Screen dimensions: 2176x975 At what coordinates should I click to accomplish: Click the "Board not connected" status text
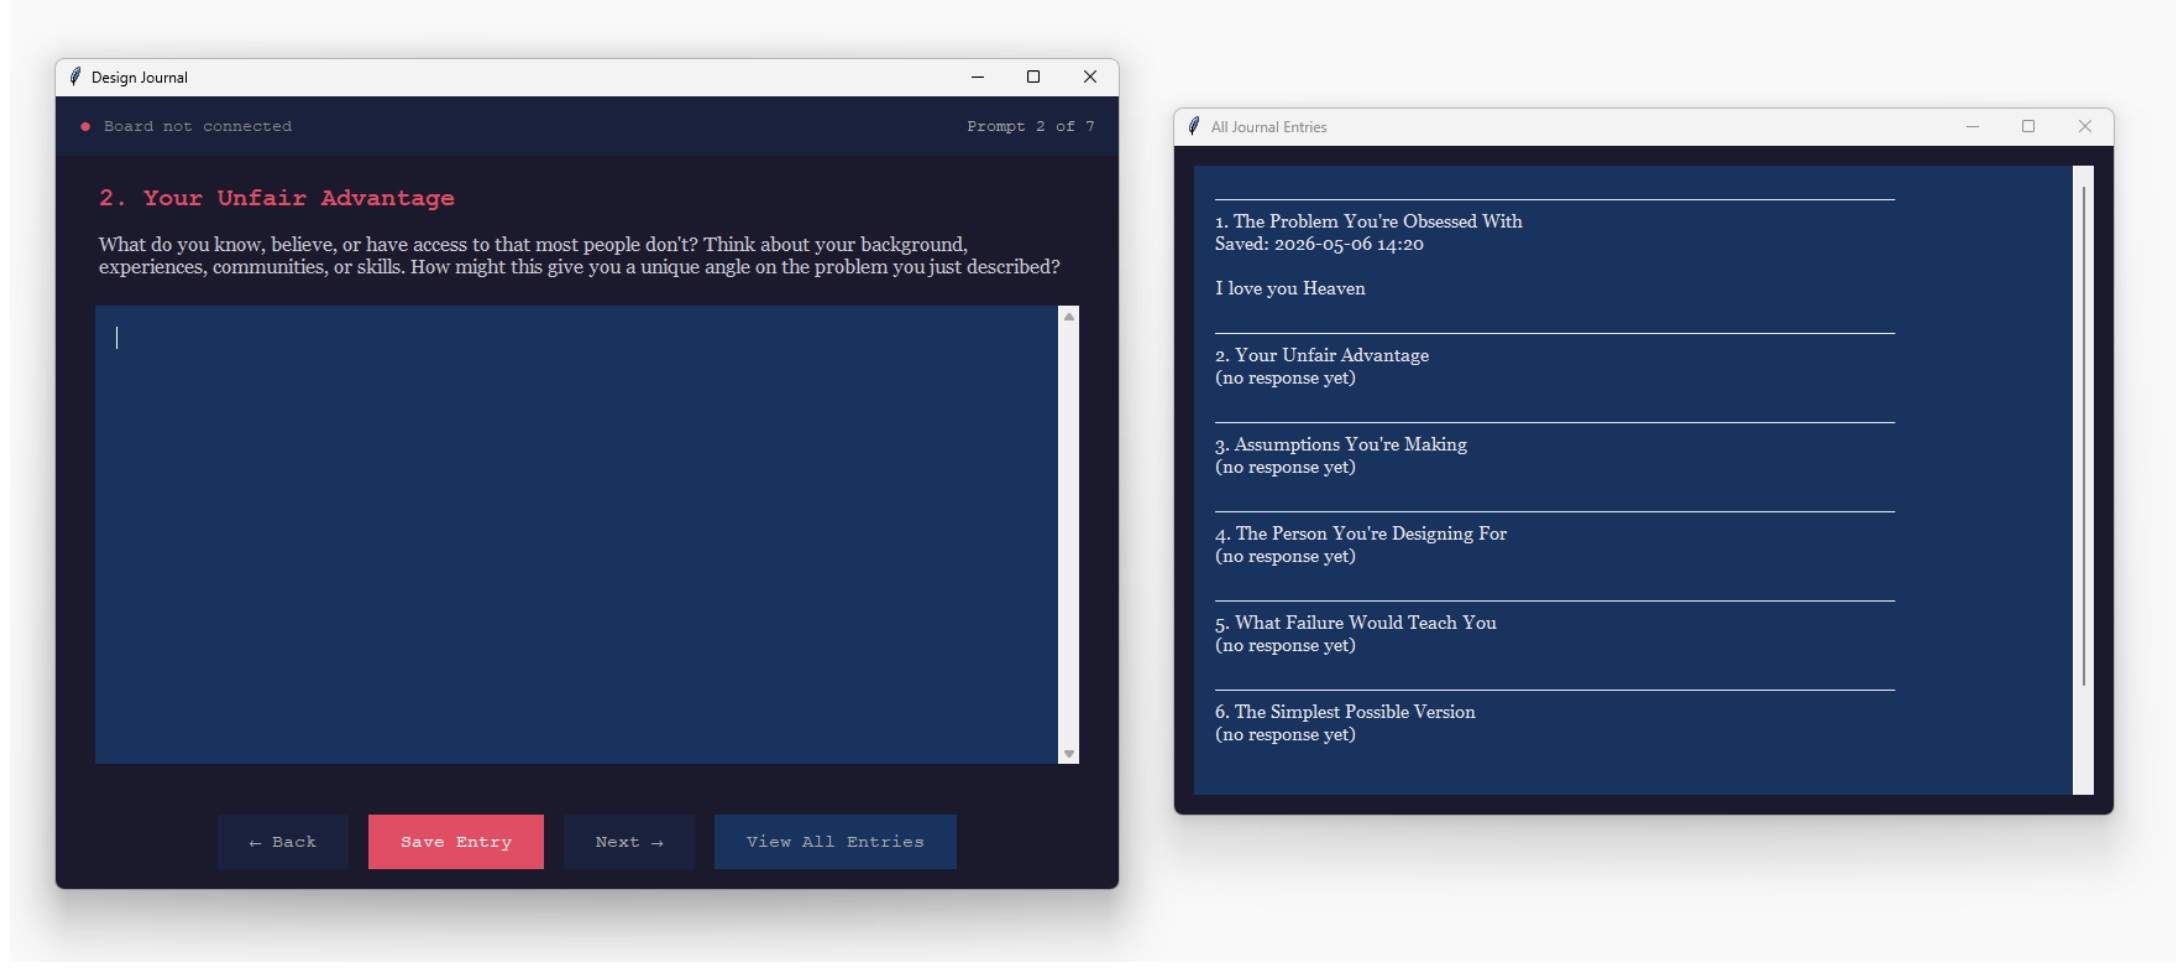pyautogui.click(x=198, y=127)
